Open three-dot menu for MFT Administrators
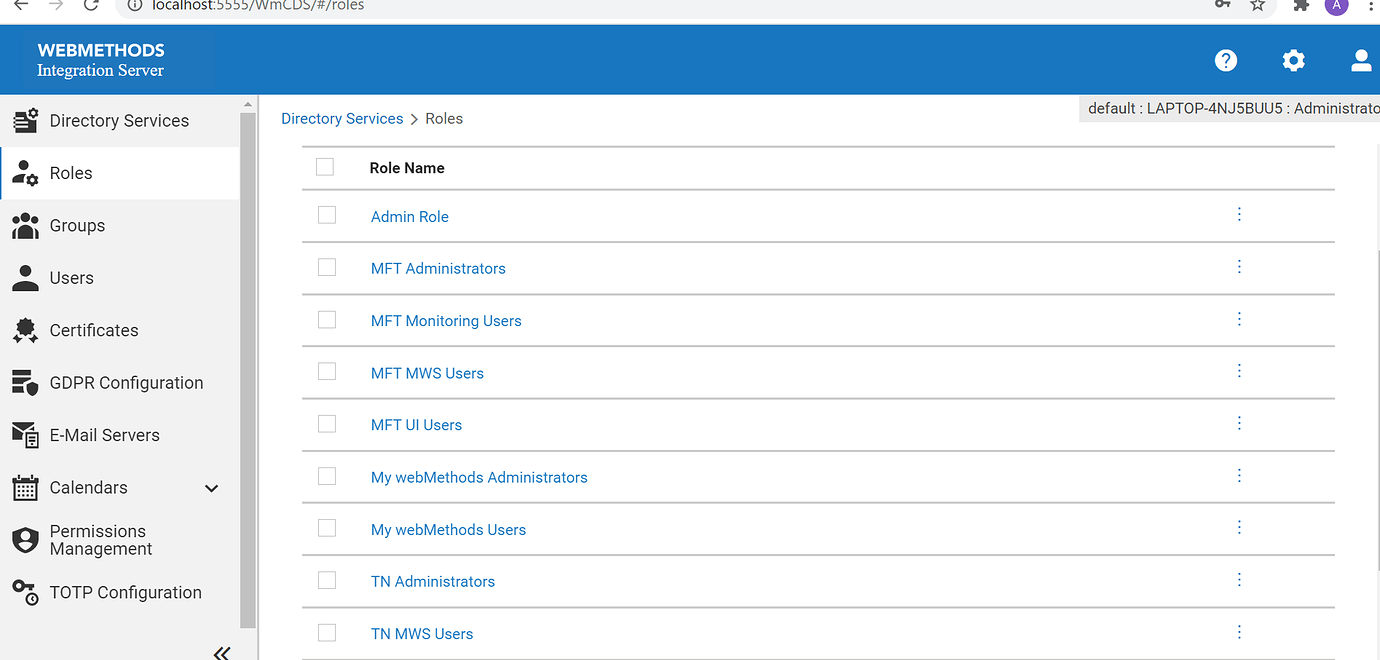 [1239, 267]
